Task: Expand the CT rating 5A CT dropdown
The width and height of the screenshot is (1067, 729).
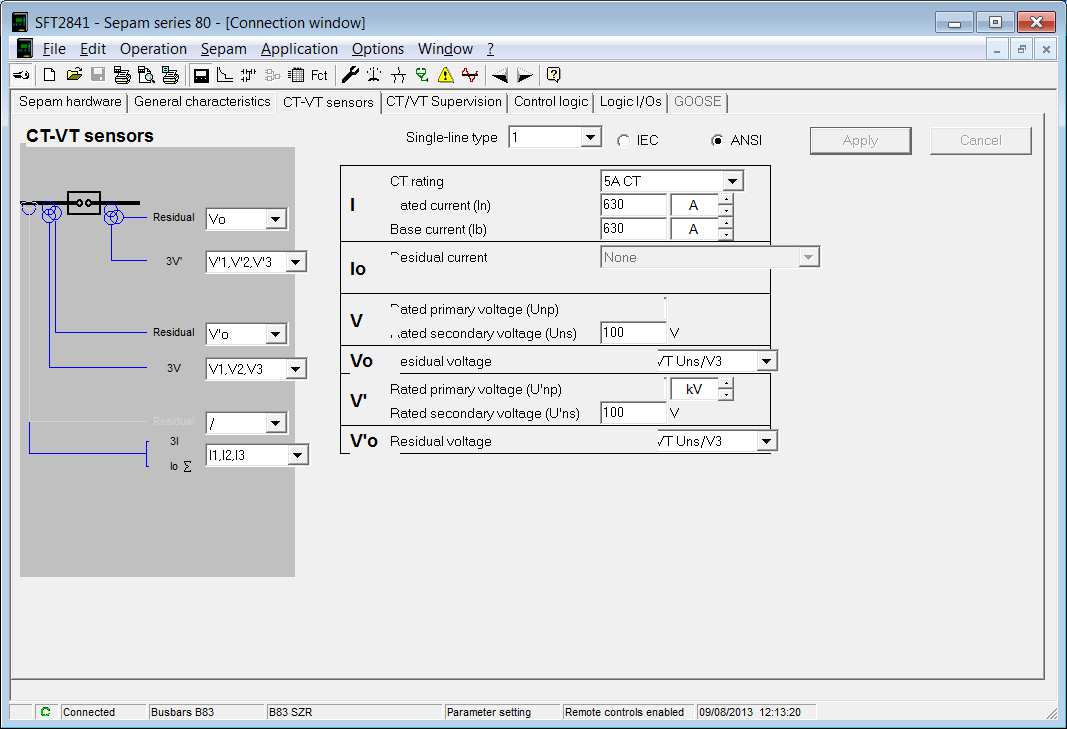Action: coord(732,181)
